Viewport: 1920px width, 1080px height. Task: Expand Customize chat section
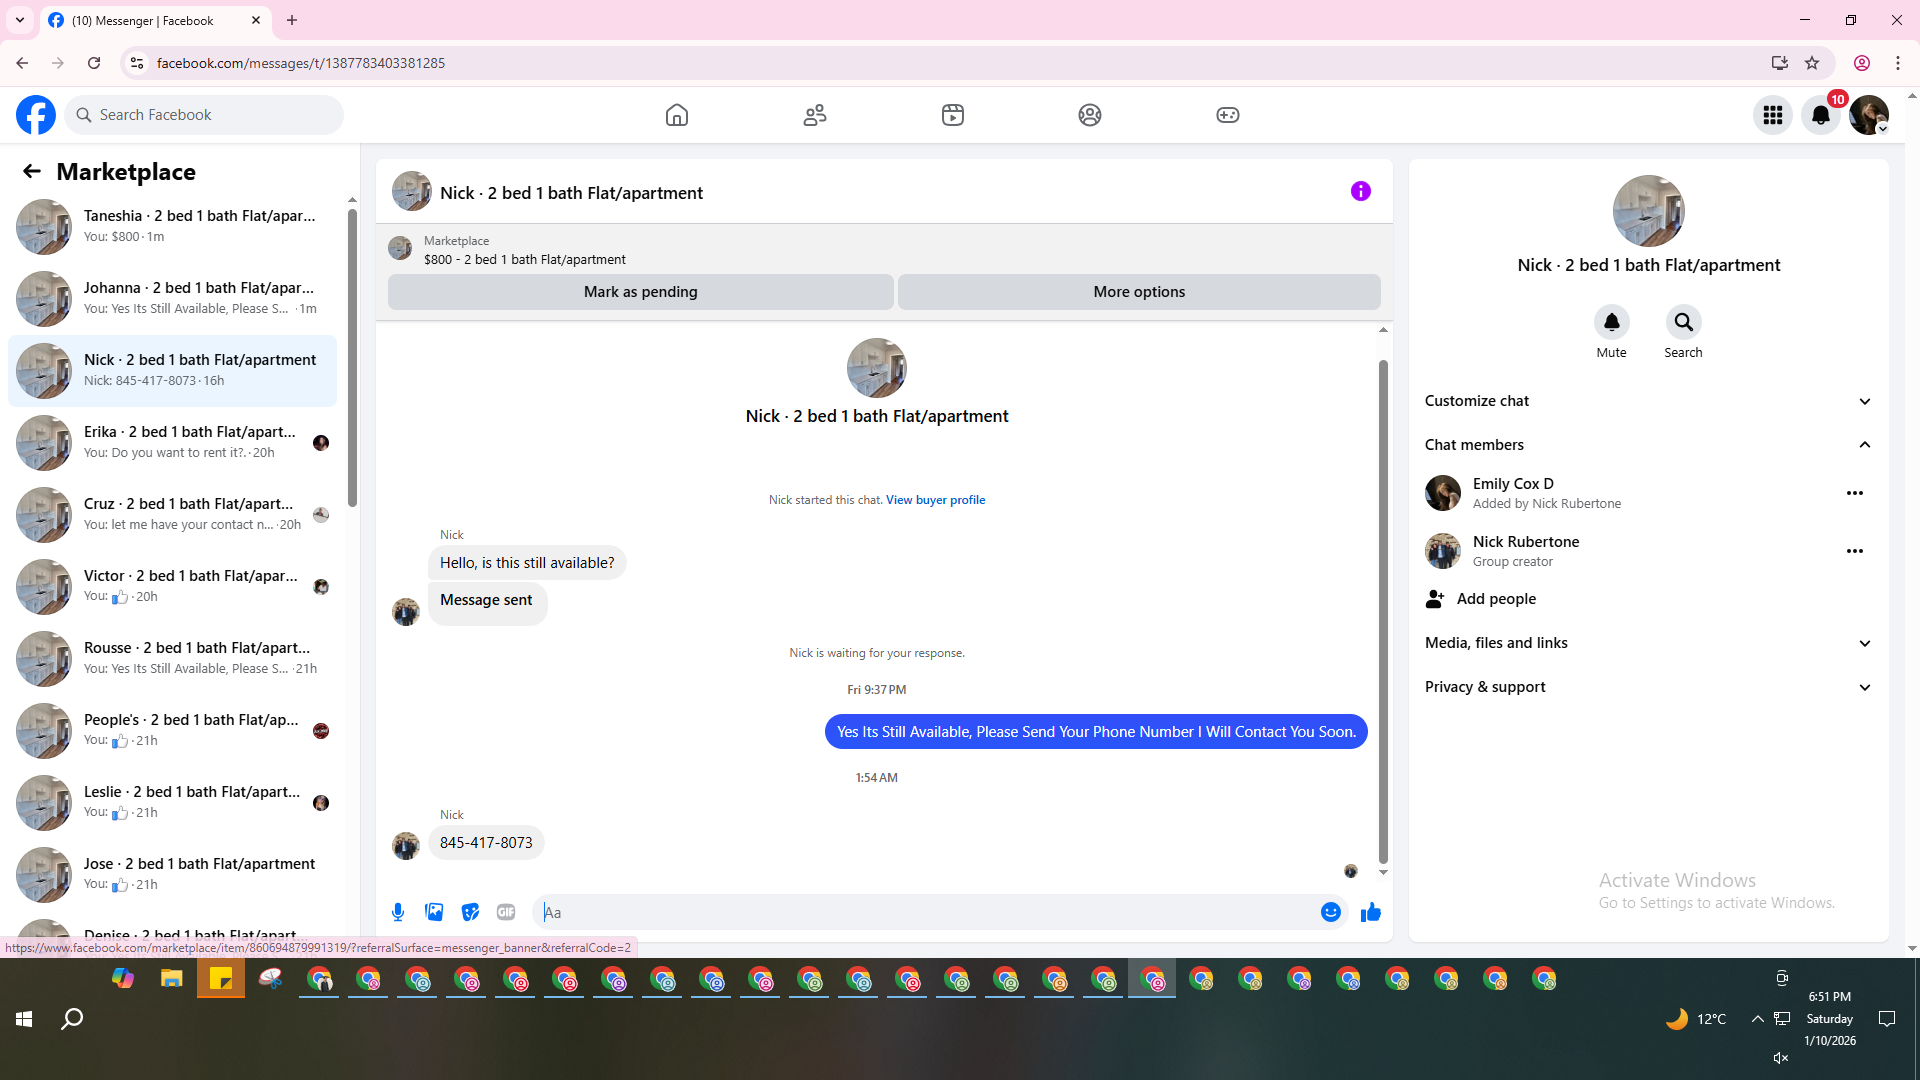[1864, 401]
